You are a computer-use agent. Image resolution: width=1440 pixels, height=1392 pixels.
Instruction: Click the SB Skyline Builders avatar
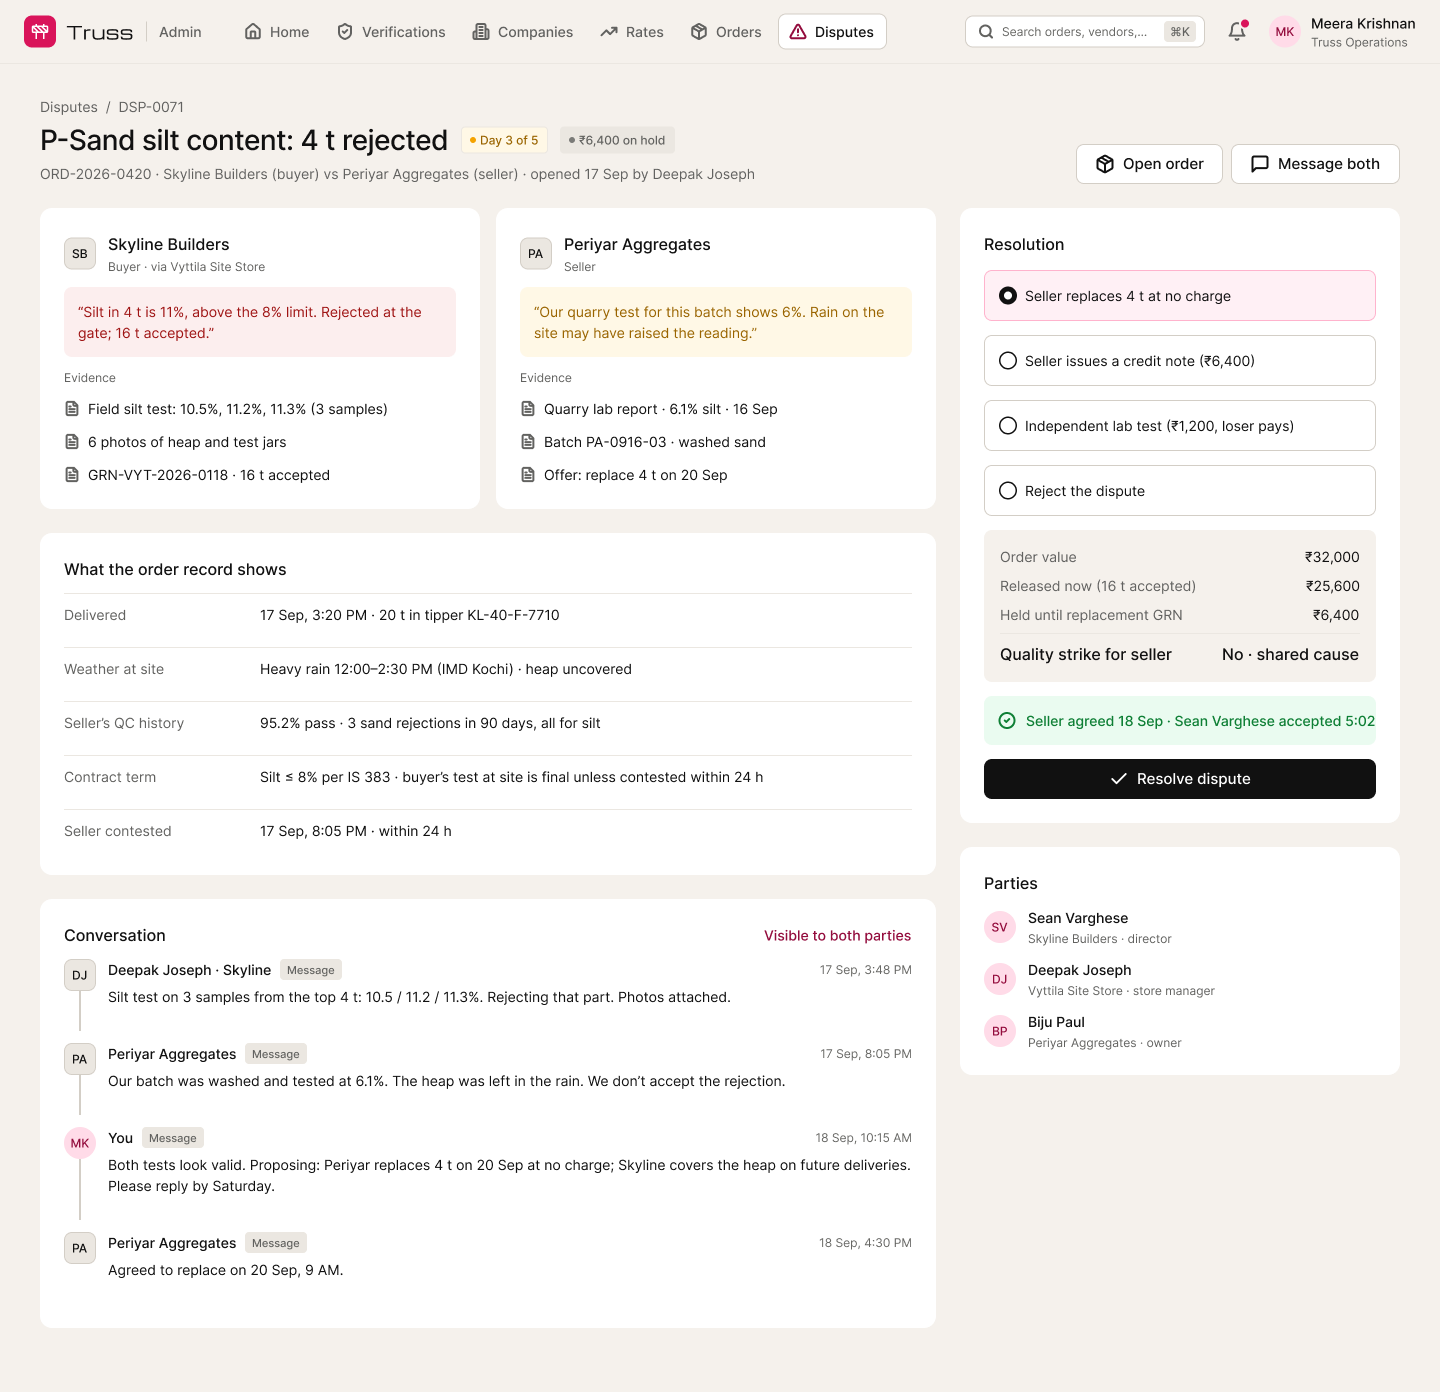(80, 254)
